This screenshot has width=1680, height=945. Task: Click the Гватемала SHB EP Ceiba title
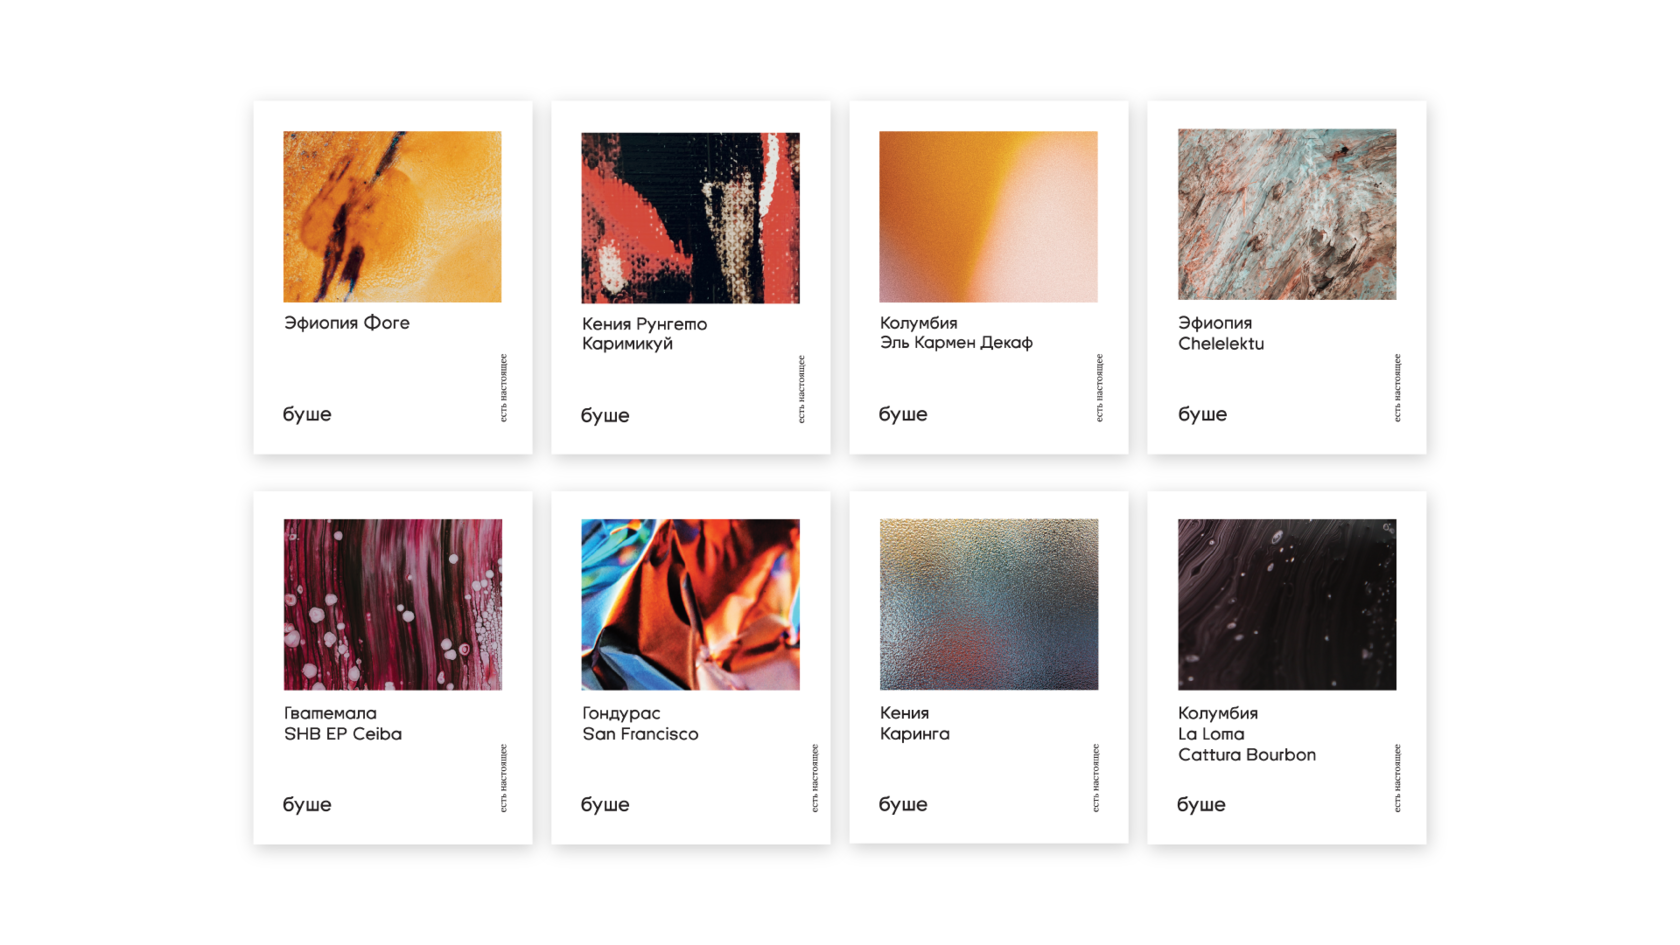pos(342,723)
